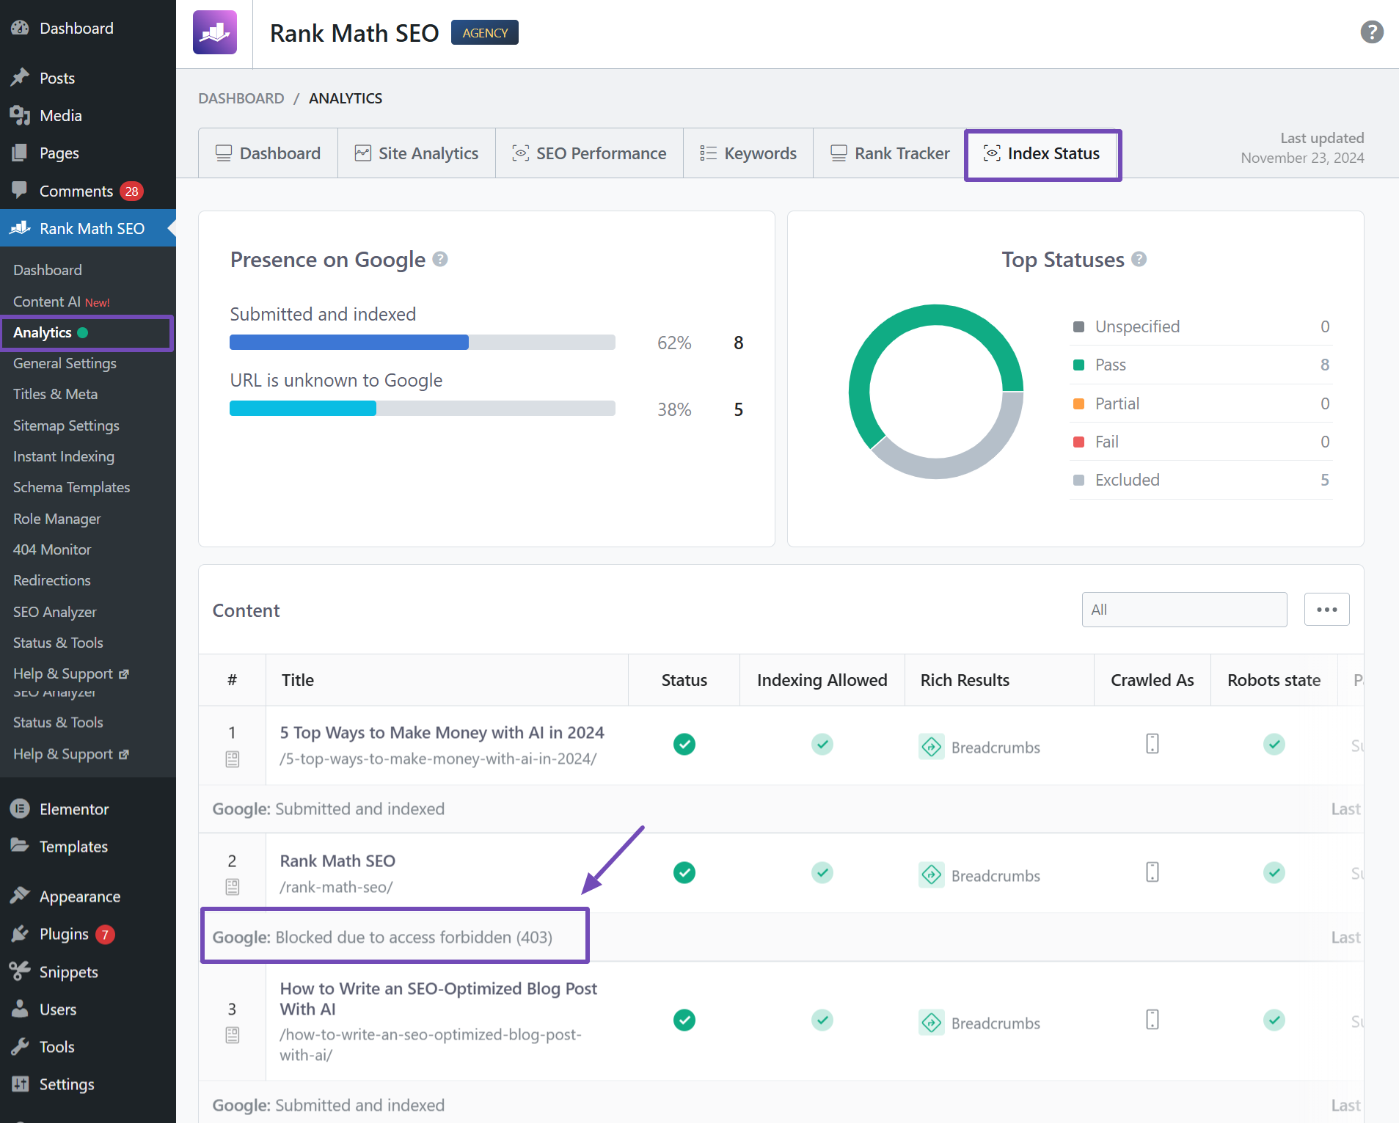
Task: Click Breadcrumbs icon in row 1
Action: tap(932, 747)
